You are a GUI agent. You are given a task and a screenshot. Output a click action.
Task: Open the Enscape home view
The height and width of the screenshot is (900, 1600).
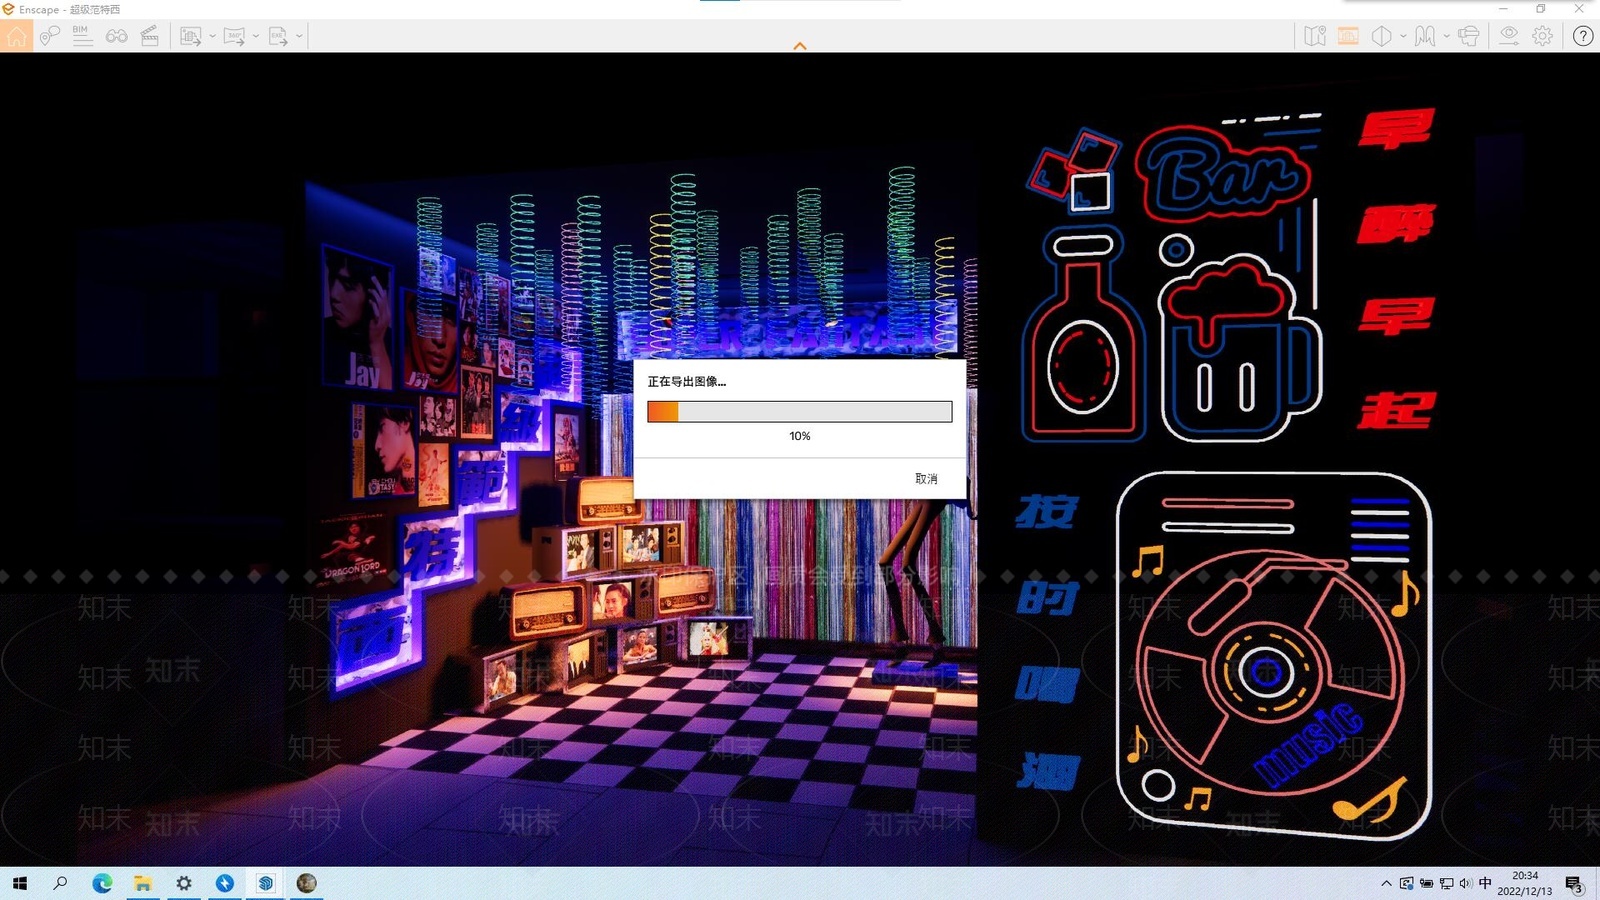pyautogui.click(x=16, y=37)
